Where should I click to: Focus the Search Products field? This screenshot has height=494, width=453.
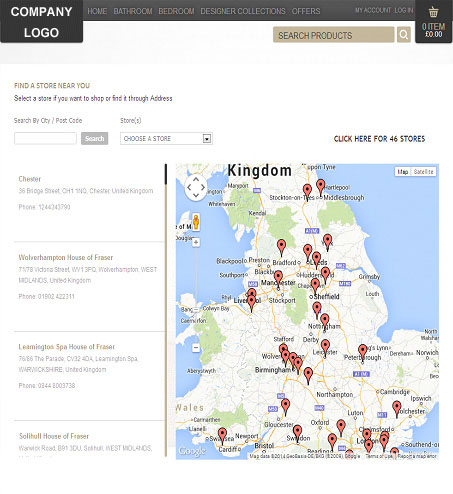(x=334, y=35)
